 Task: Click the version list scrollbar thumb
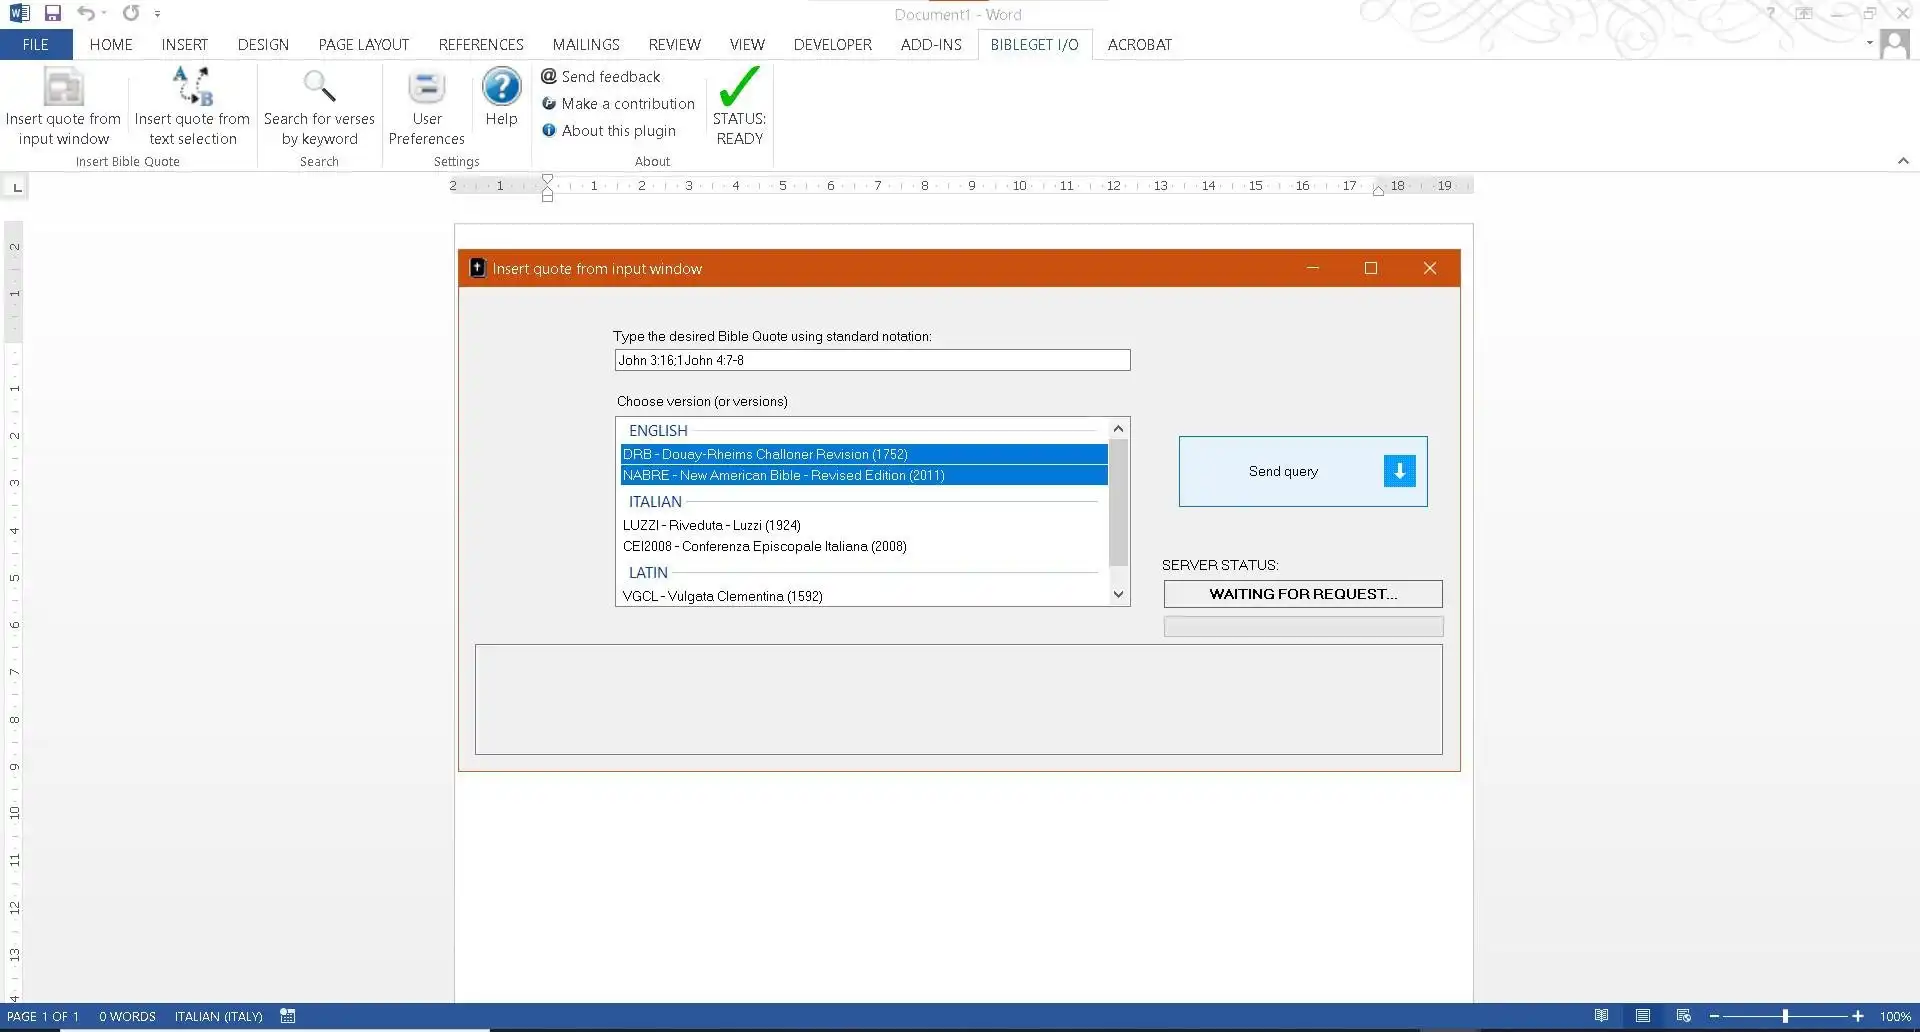pyautogui.click(x=1119, y=503)
